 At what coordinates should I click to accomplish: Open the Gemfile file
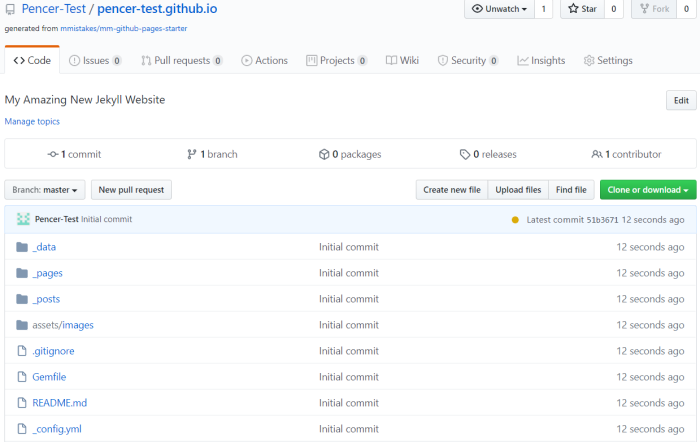tap(49, 377)
